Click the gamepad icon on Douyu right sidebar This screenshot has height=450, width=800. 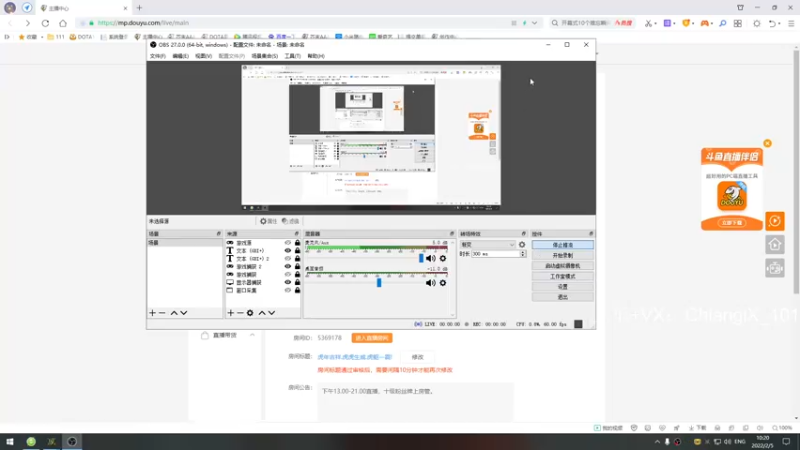(774, 268)
